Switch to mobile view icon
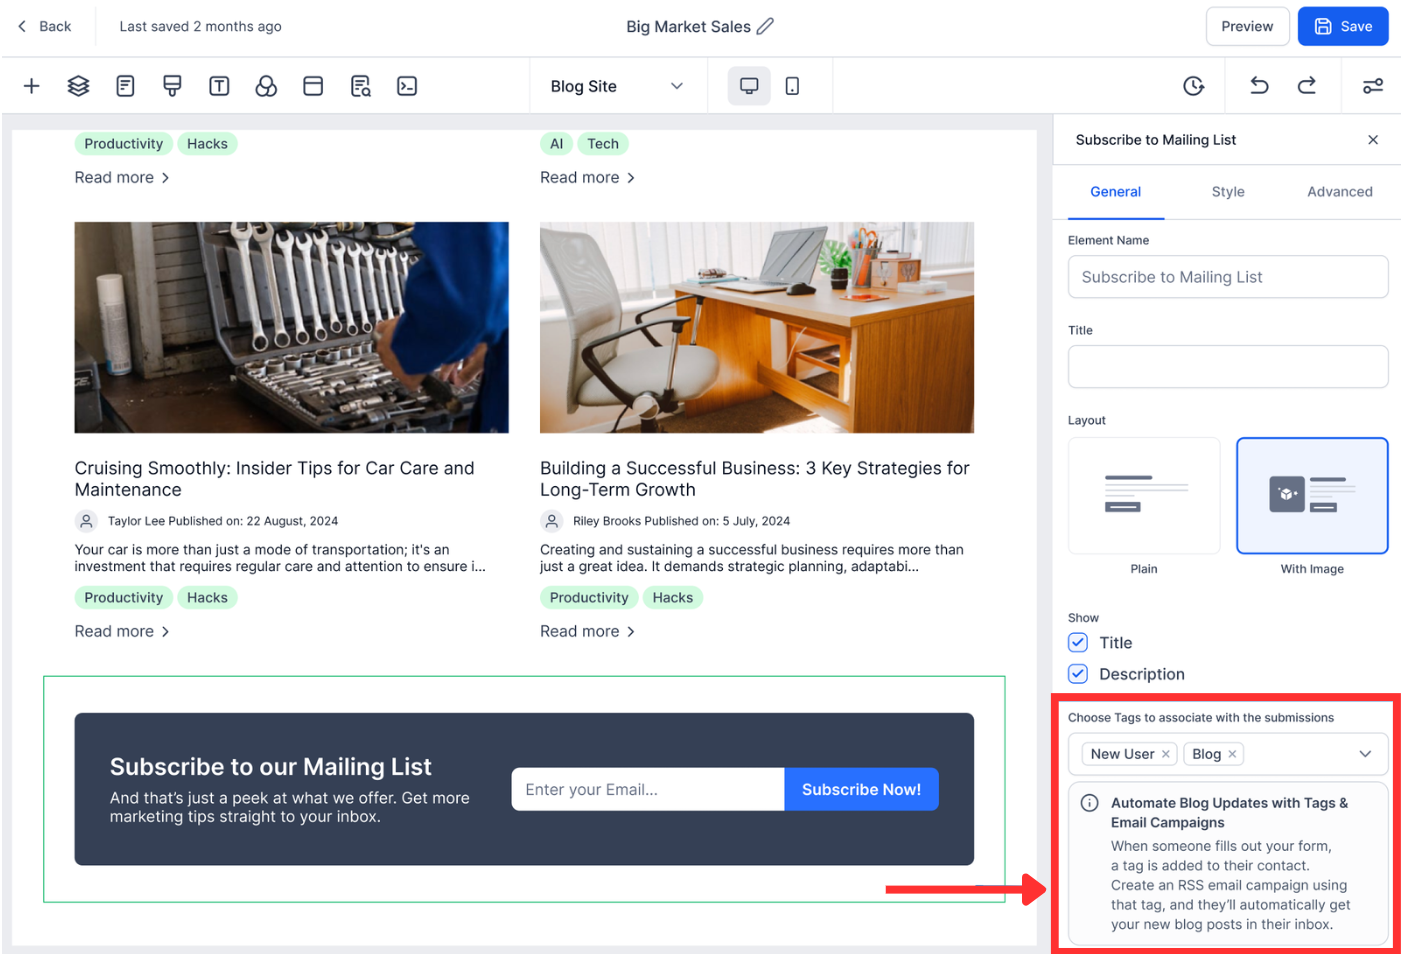Screen dimensions: 1422x954 [x=792, y=86]
